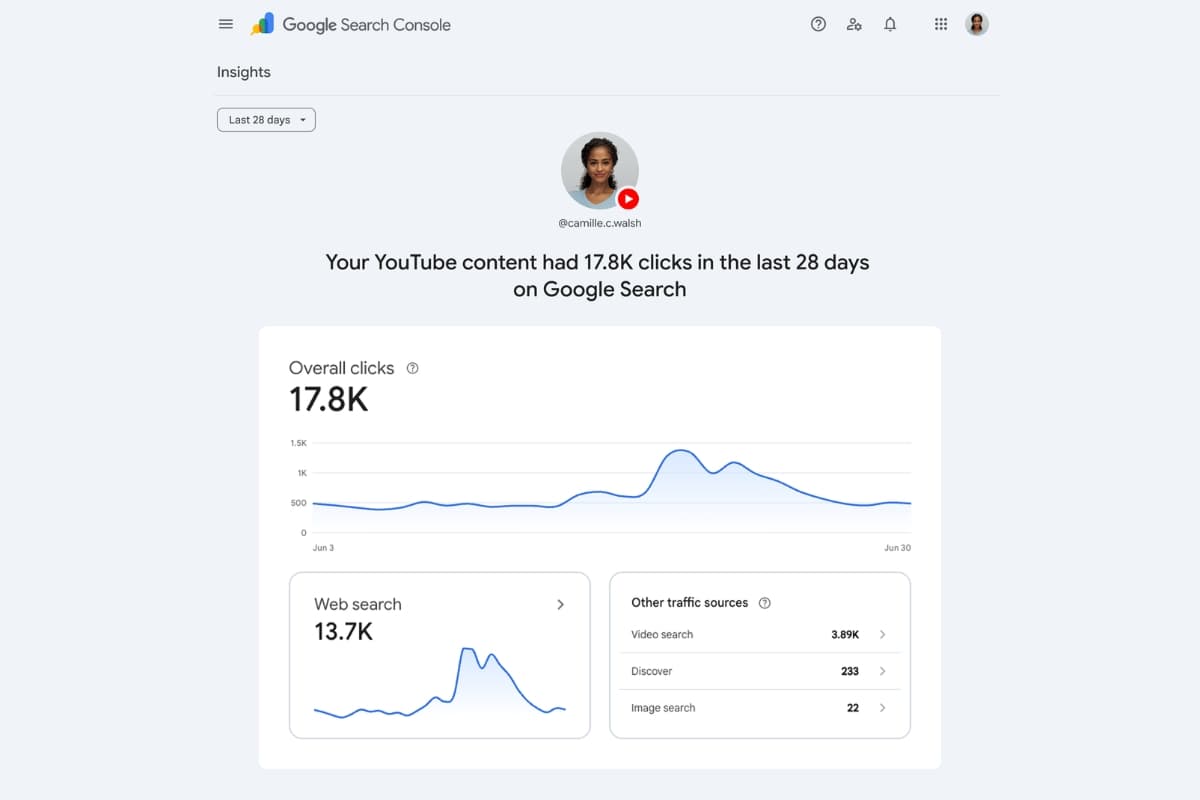Click the 3.89K video search value
1200x800 pixels.
(x=845, y=635)
